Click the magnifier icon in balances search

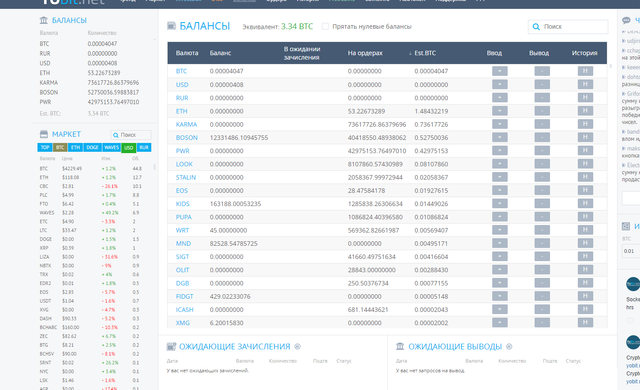(536, 27)
